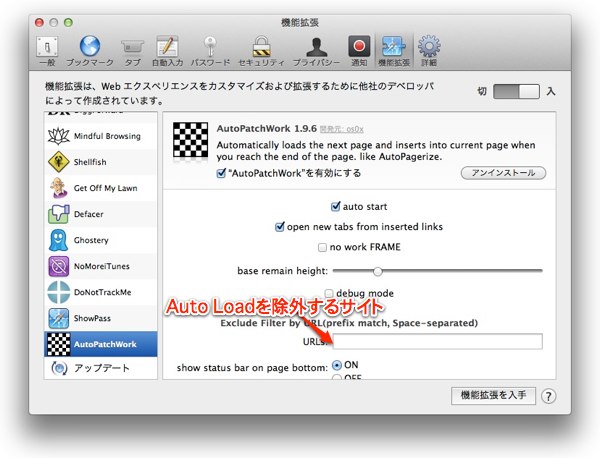Viewport: 600px width, 458px height.
Task: Toggle the auto start checkbox
Action: pos(335,207)
